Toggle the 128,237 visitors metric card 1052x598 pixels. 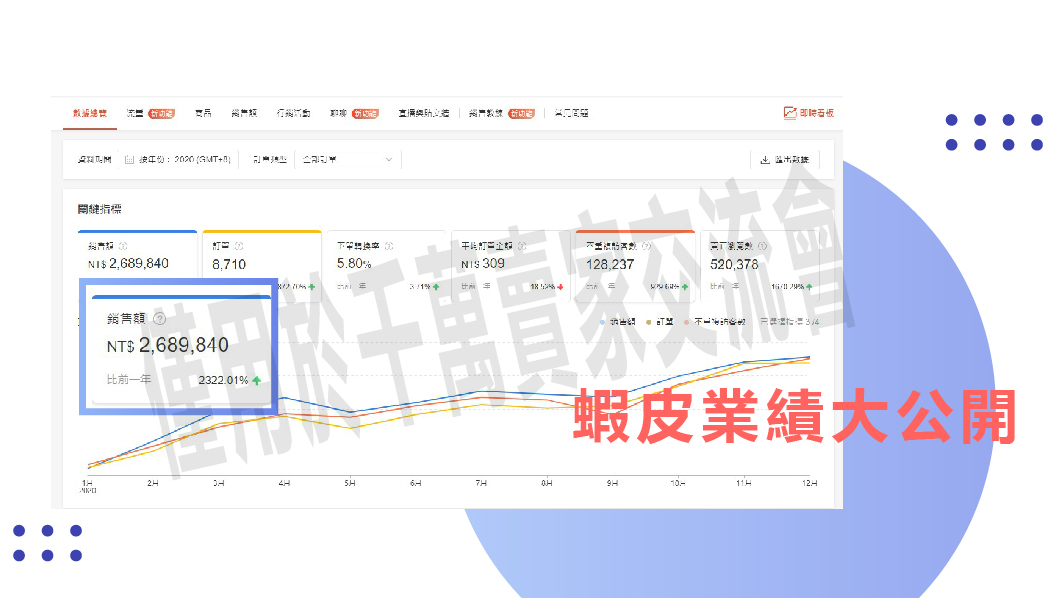click(x=633, y=264)
